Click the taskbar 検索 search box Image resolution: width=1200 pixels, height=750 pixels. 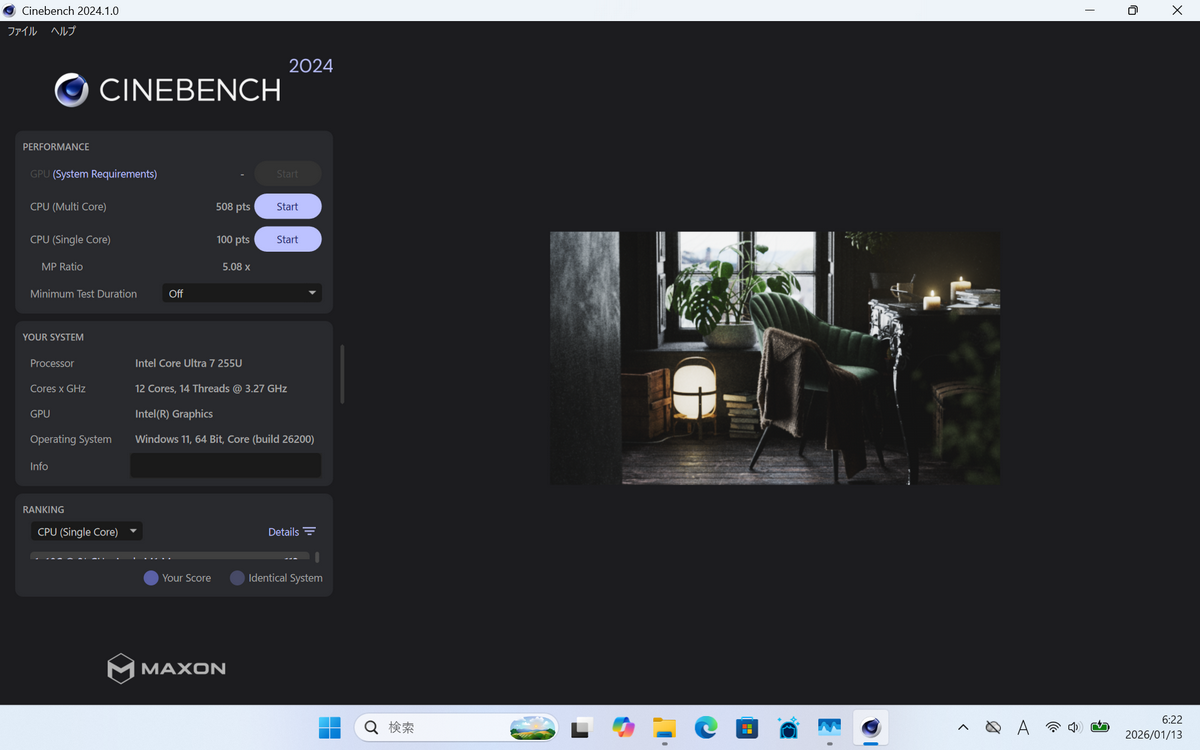click(456, 728)
